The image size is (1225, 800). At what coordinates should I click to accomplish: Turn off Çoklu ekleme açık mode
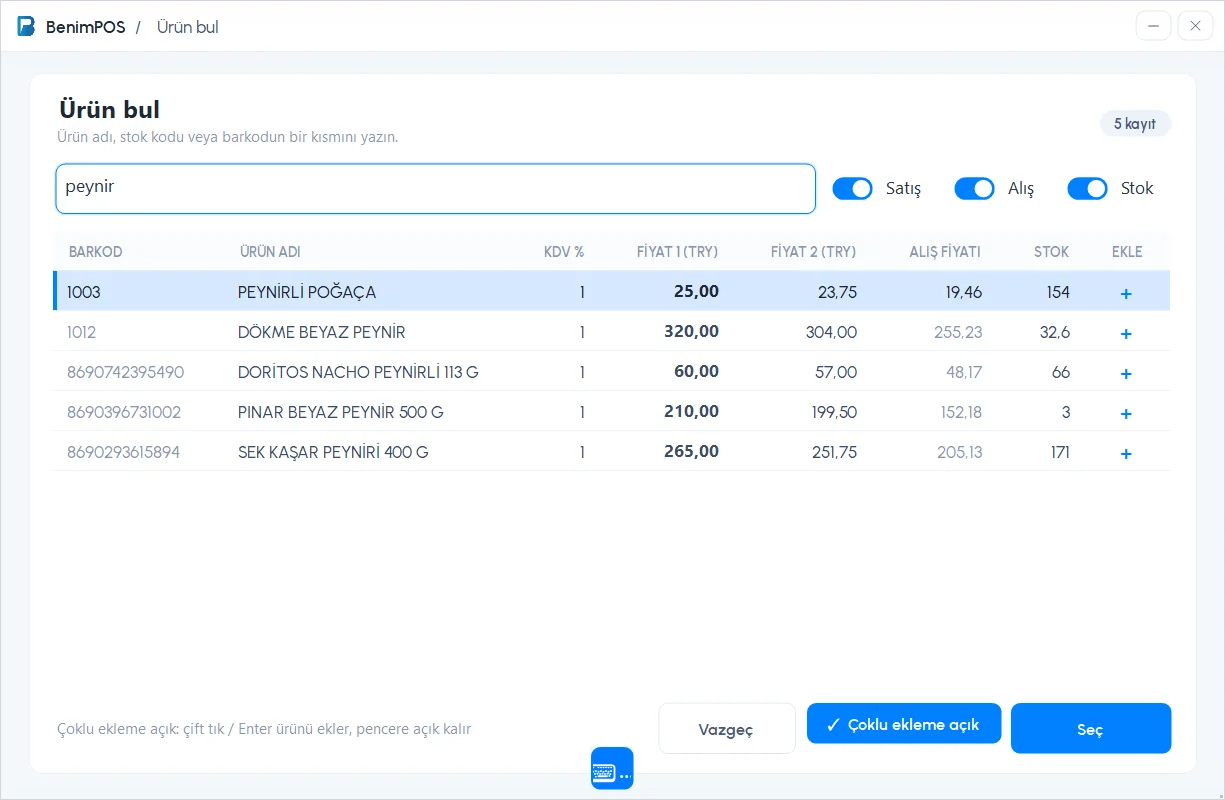pos(904,724)
